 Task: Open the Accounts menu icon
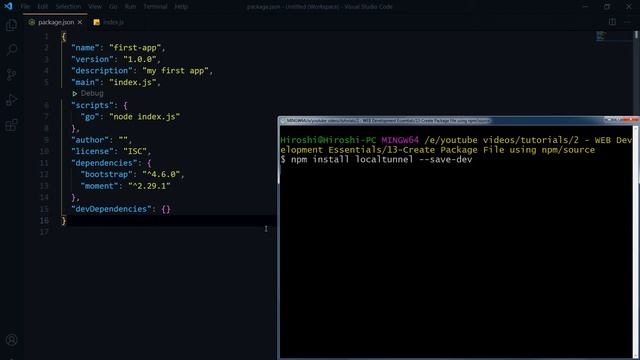pyautogui.click(x=11, y=340)
